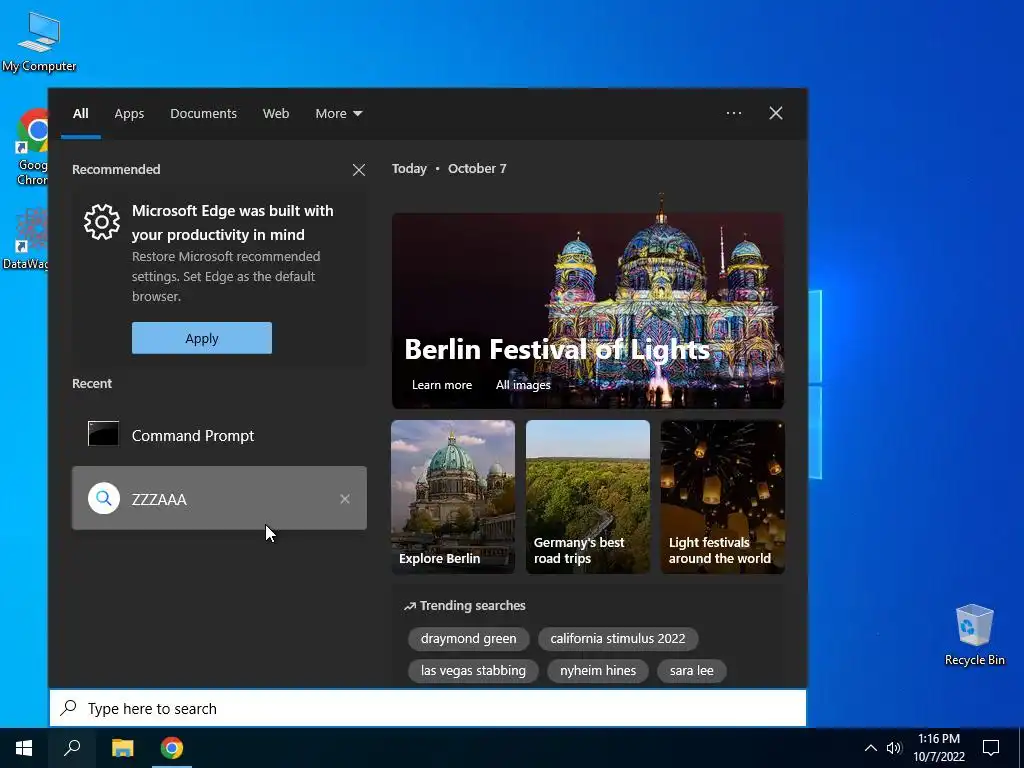The image size is (1024, 768).
Task: Click the Recent section label
Action: point(91,383)
